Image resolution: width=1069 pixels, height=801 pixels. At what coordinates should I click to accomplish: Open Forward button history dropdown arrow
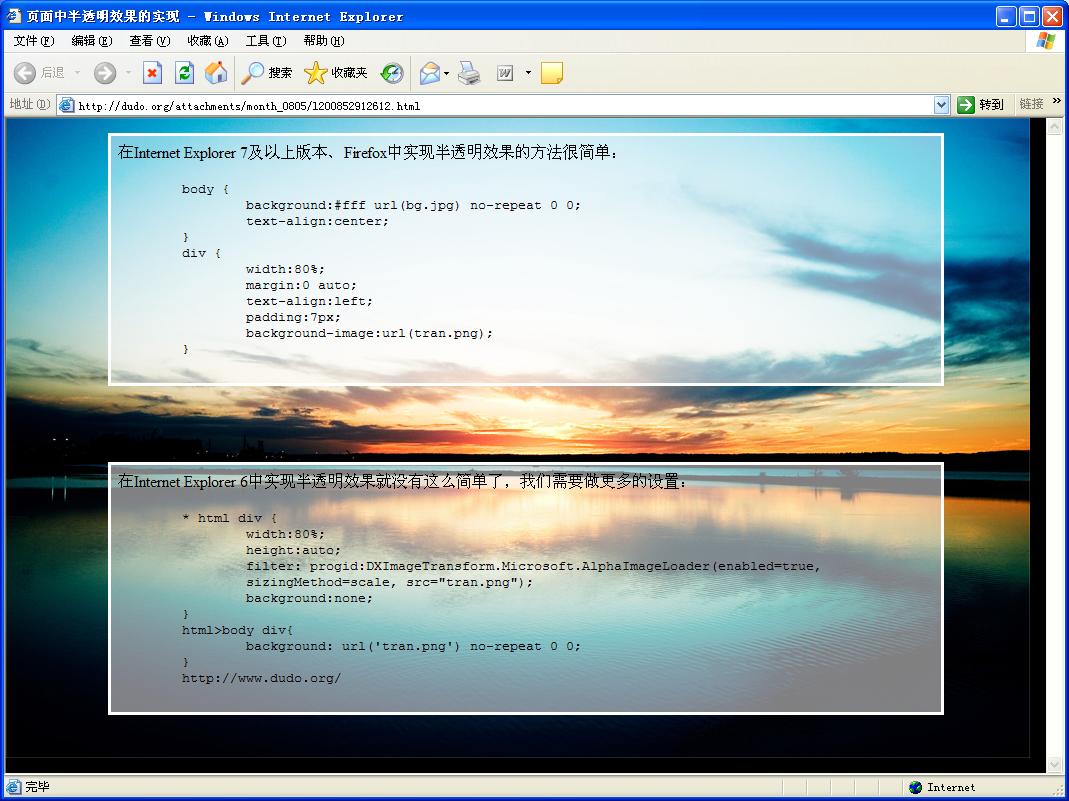(x=128, y=73)
